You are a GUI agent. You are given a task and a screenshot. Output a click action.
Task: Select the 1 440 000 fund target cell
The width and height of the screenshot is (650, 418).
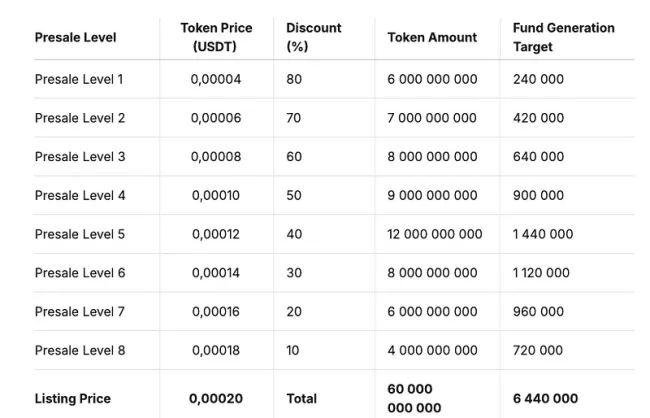point(543,234)
